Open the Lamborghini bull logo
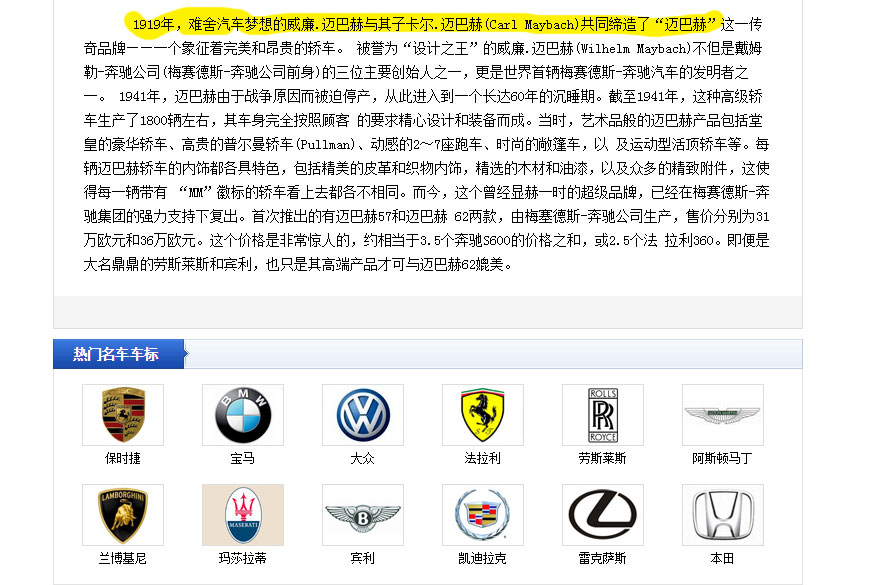Image resolution: width=870 pixels, height=585 pixels. click(122, 515)
